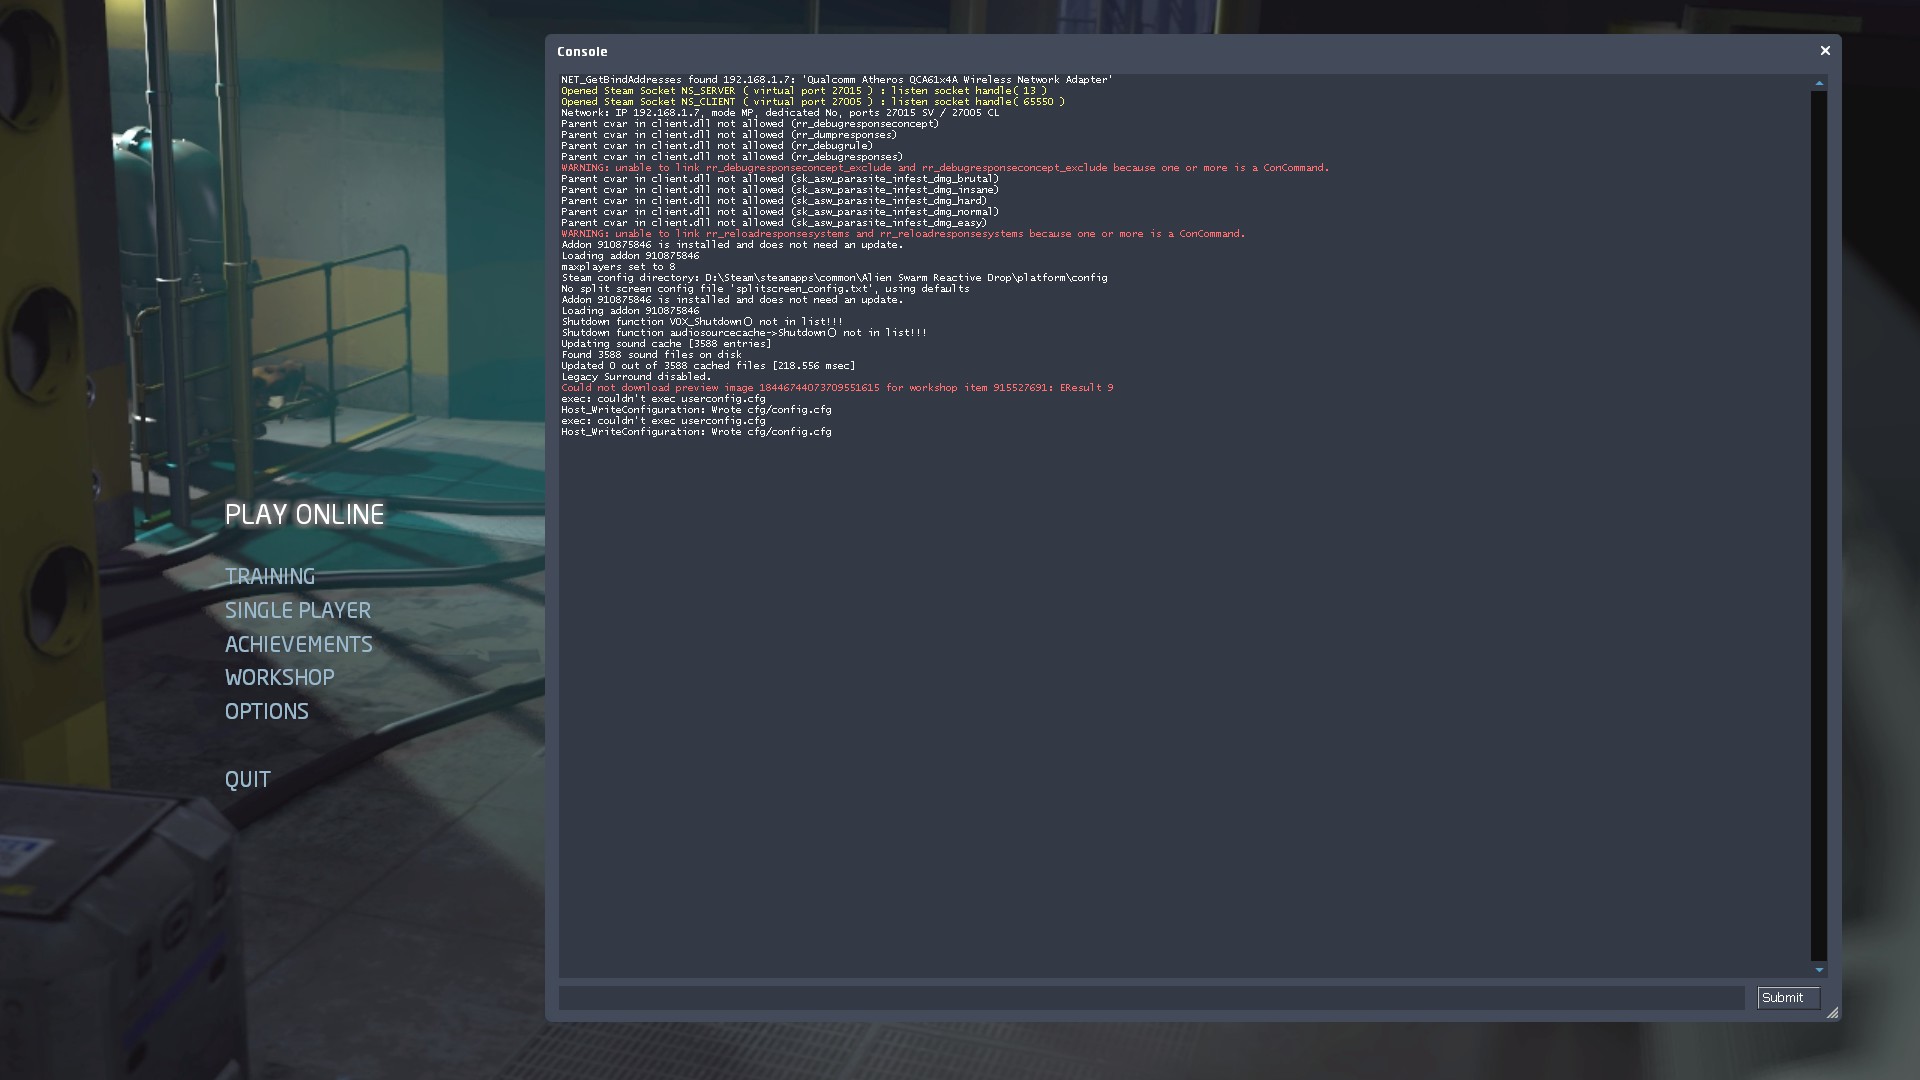Close the Console window with the X icon
Screen dimensions: 1920x1080
click(1825, 51)
